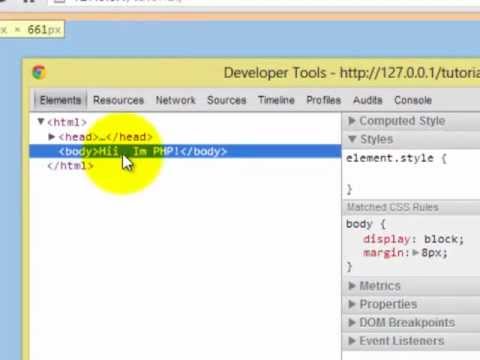Select the <html> opening tag row
Viewport: 480px width, 360px height.
(185, 122)
